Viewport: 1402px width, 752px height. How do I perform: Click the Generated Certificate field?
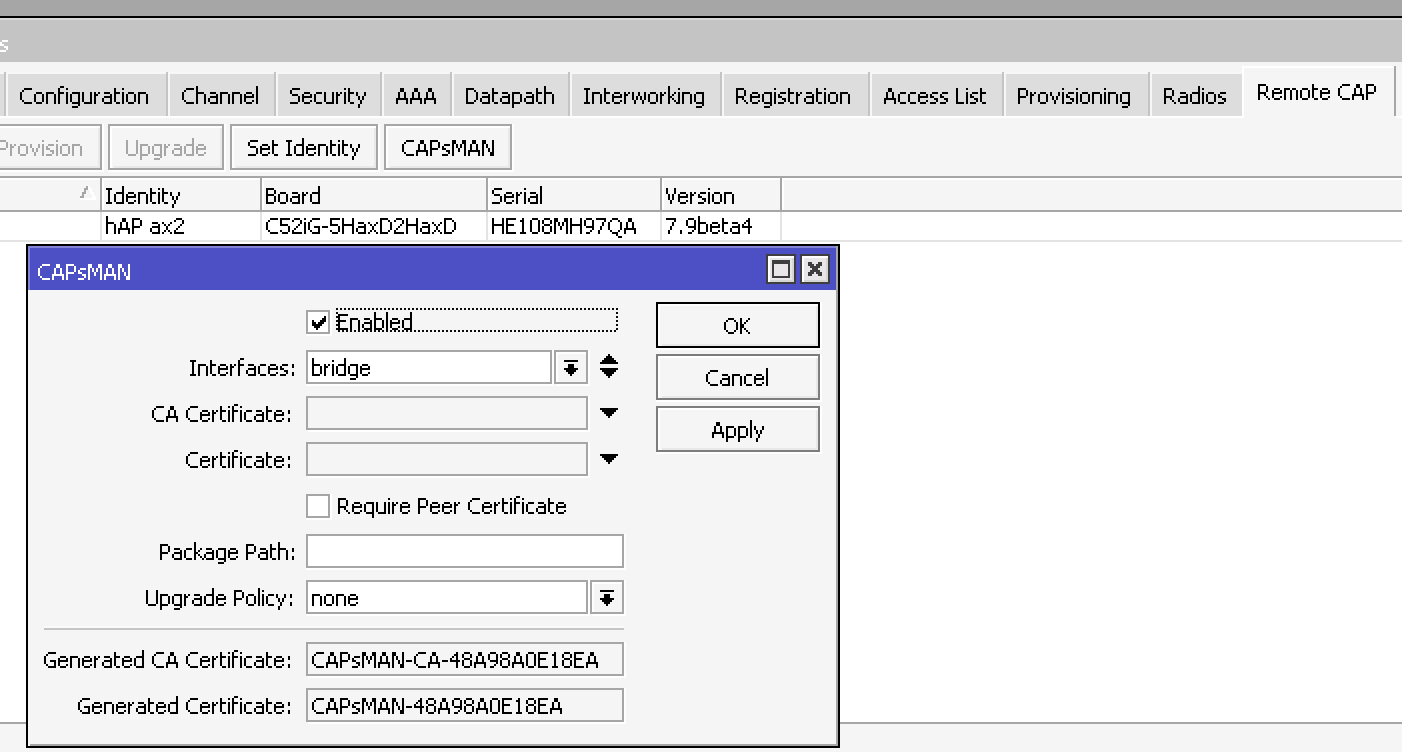pyautogui.click(x=464, y=706)
